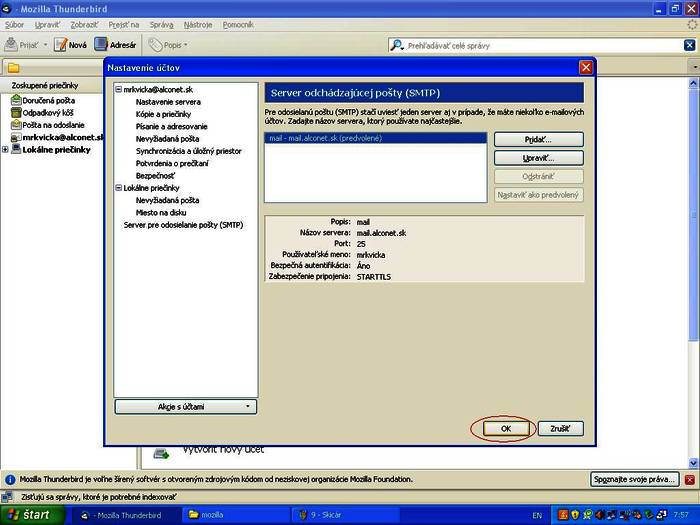
Task: Open the Popis dropdown arrow
Action: 186,45
